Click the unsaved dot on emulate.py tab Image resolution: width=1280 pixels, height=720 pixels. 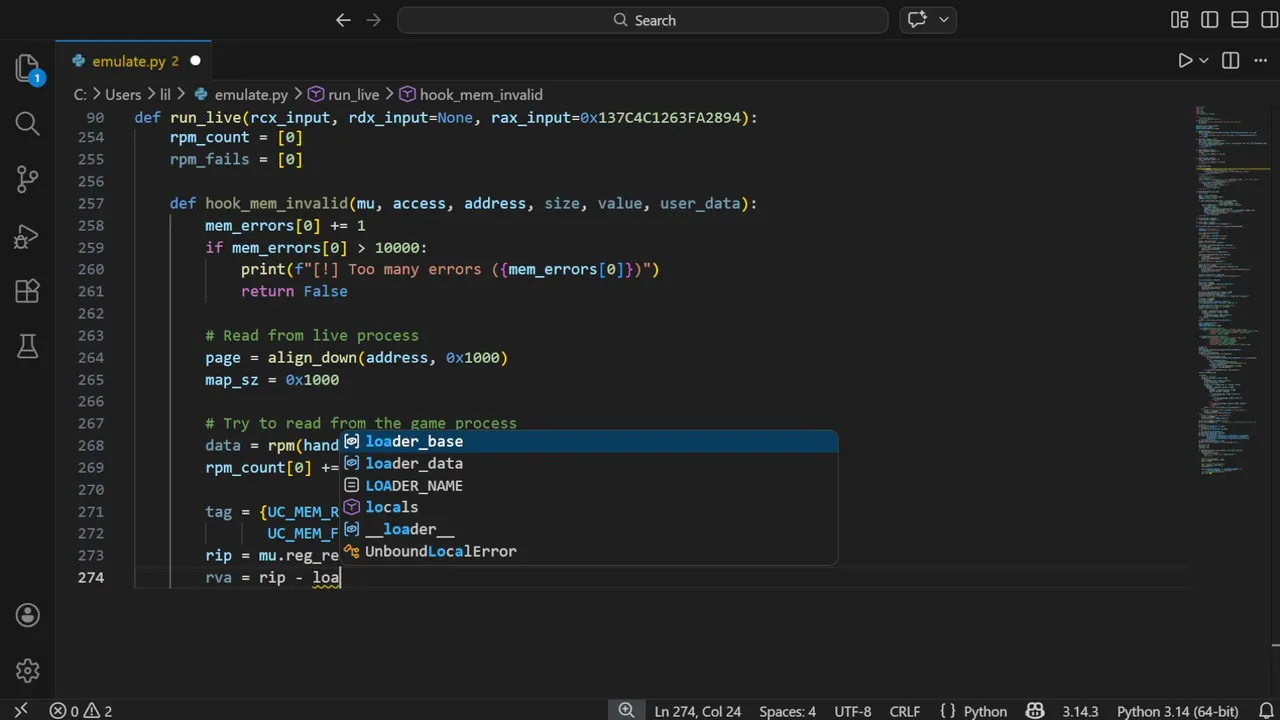pyautogui.click(x=195, y=61)
